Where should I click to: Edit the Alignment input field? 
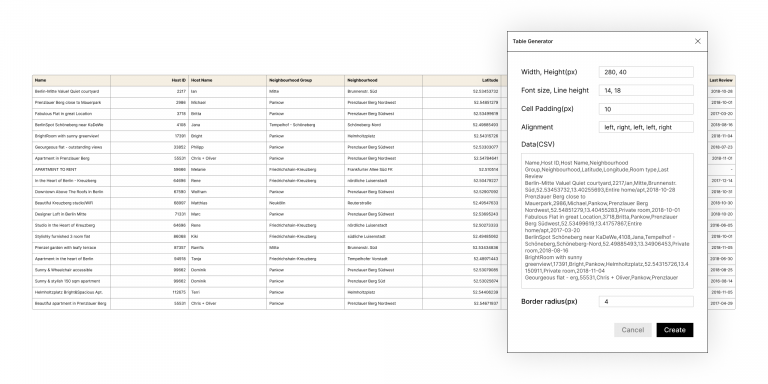[x=646, y=127]
